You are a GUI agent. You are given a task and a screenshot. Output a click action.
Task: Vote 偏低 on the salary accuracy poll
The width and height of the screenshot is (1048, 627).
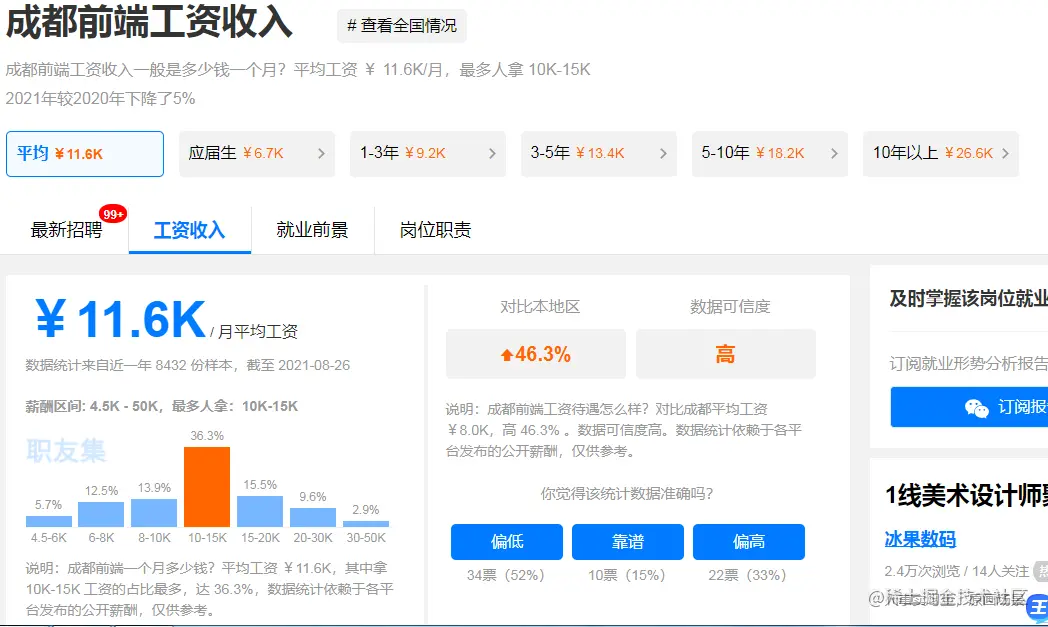pos(506,542)
